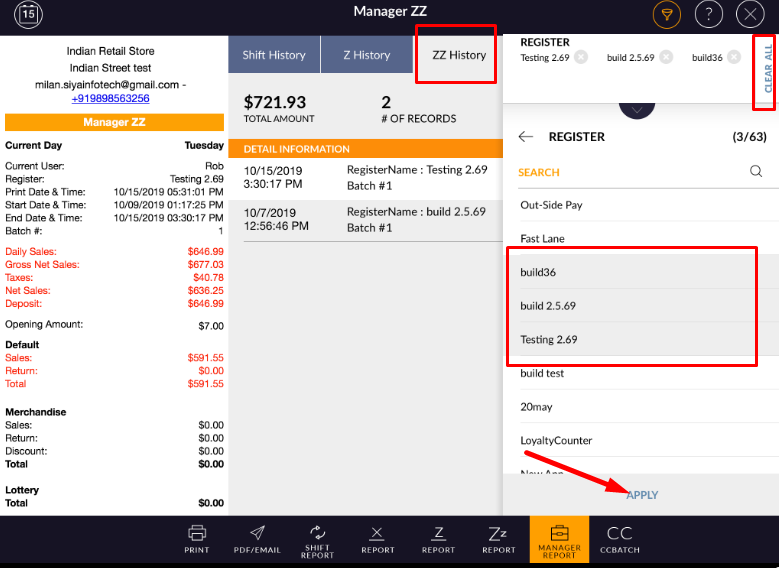779x568 pixels.
Task: Click the filter funnel icon
Action: (x=665, y=14)
